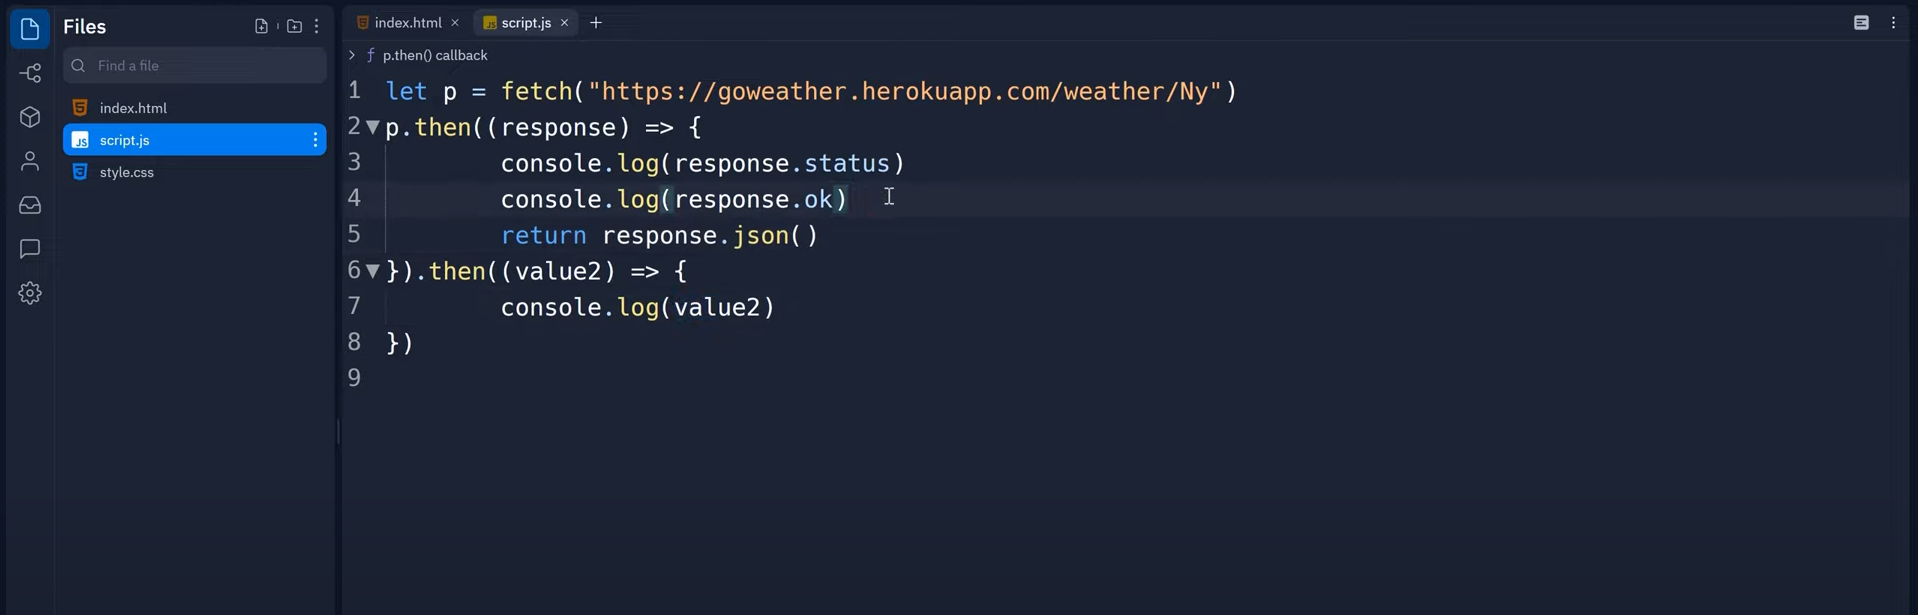1918x615 pixels.
Task: Click the Find a file search field
Action: pos(194,65)
